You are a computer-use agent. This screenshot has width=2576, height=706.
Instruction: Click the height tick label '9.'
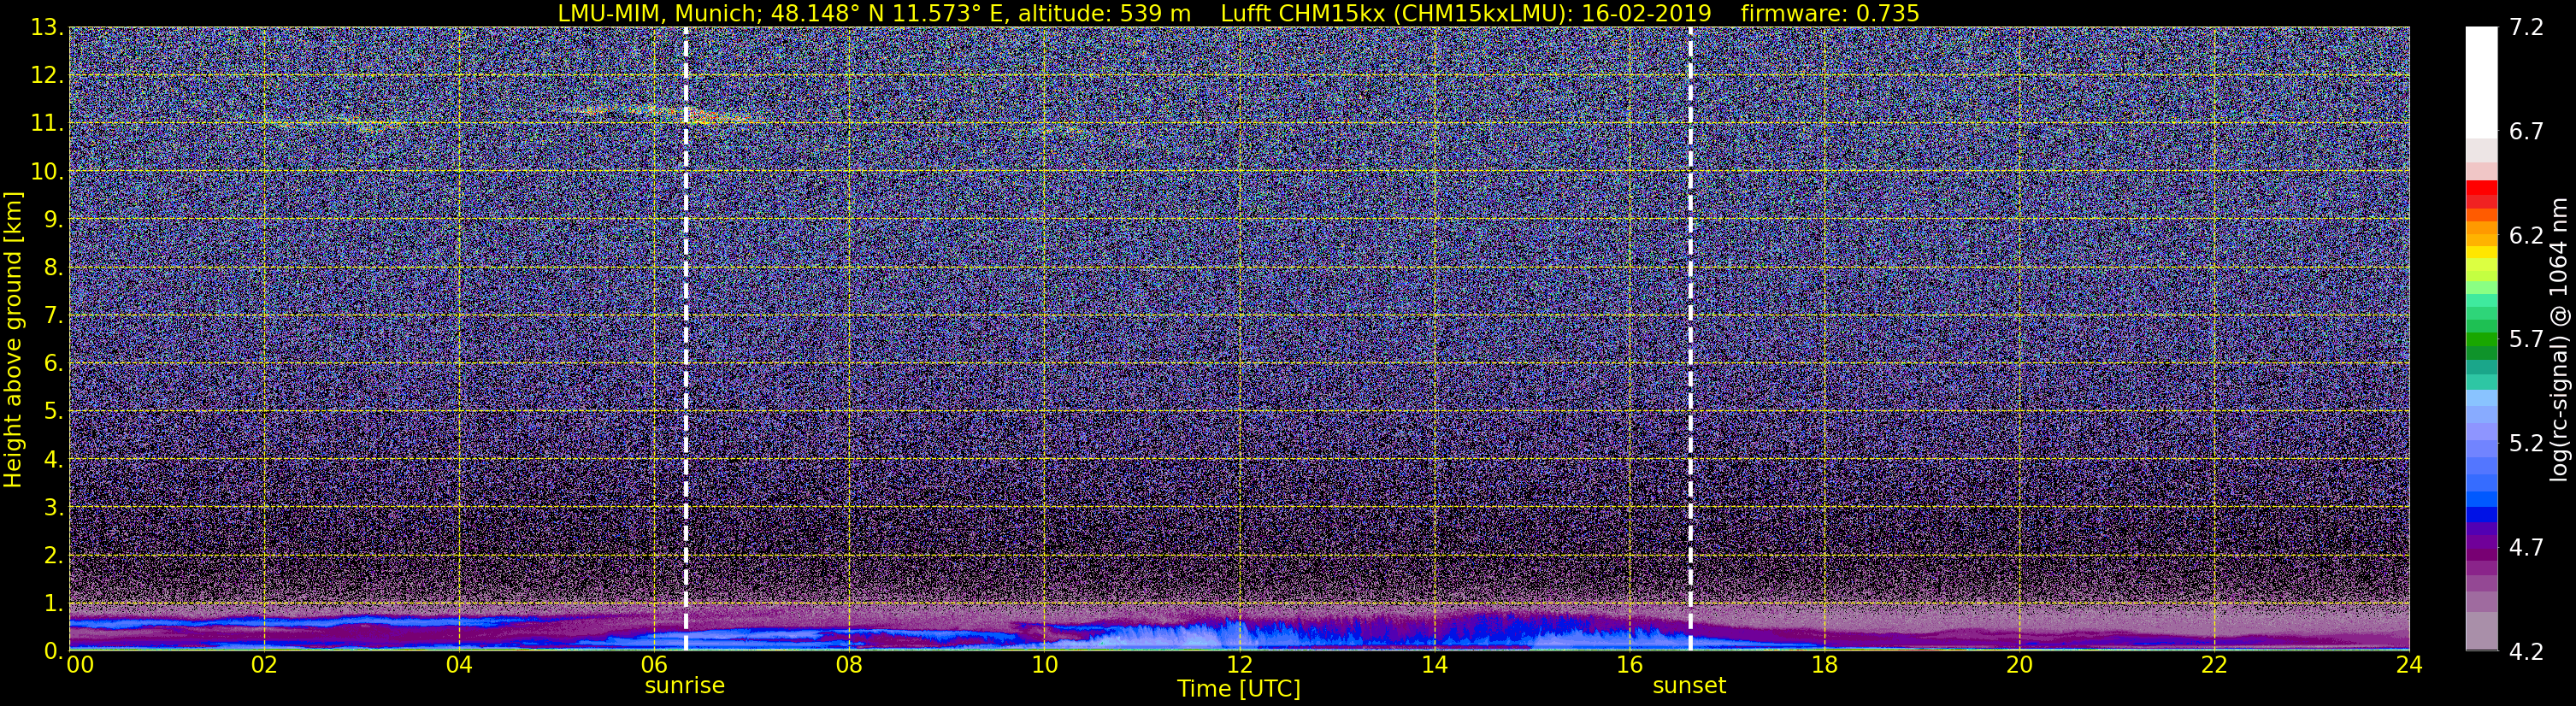pos(53,220)
